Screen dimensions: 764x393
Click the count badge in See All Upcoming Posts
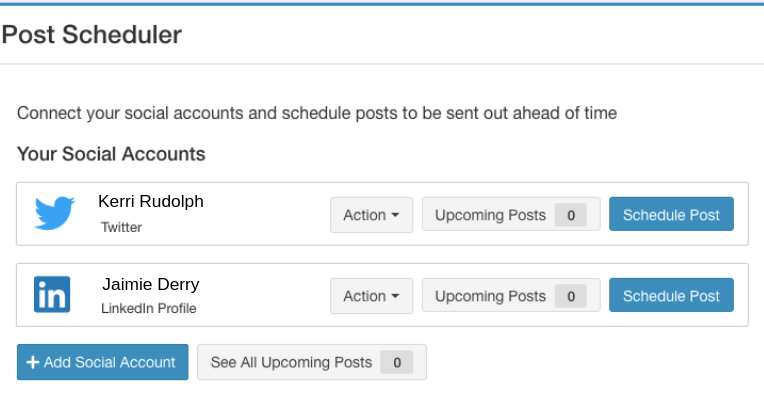(397, 362)
